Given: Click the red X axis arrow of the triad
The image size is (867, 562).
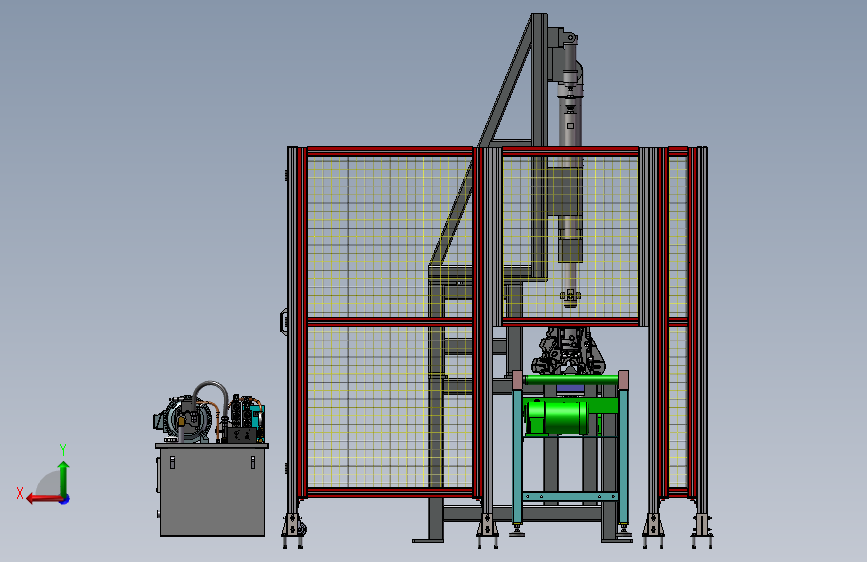Looking at the screenshot, I should [x=43, y=499].
